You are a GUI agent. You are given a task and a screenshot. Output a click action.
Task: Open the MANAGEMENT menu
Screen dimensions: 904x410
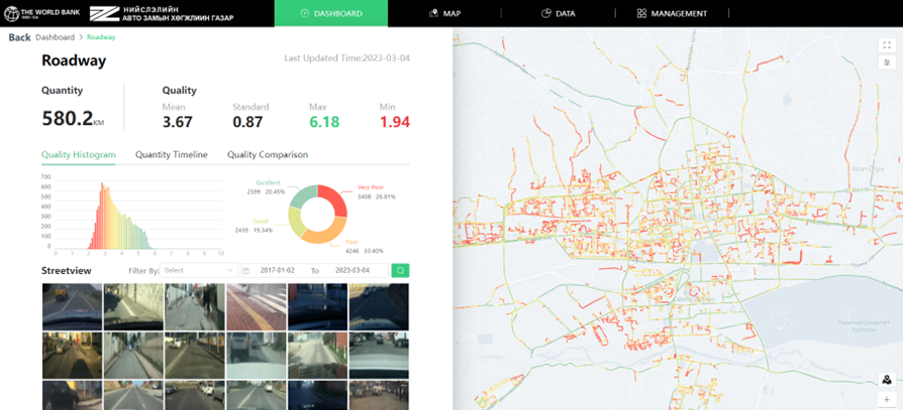[x=671, y=14]
